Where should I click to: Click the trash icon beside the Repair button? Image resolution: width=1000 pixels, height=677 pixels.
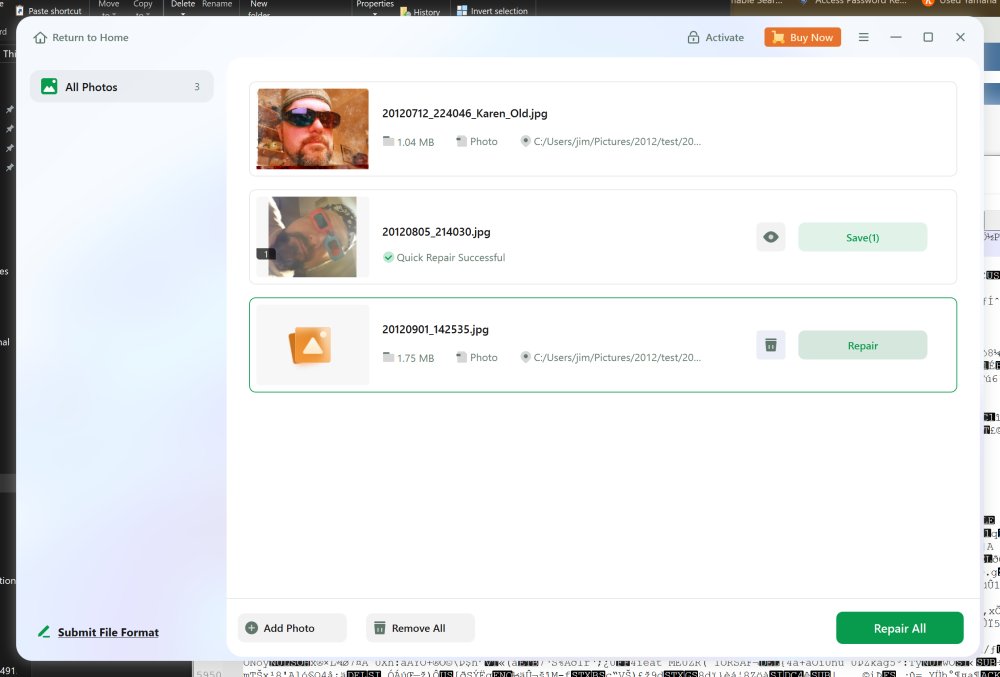[x=770, y=344]
